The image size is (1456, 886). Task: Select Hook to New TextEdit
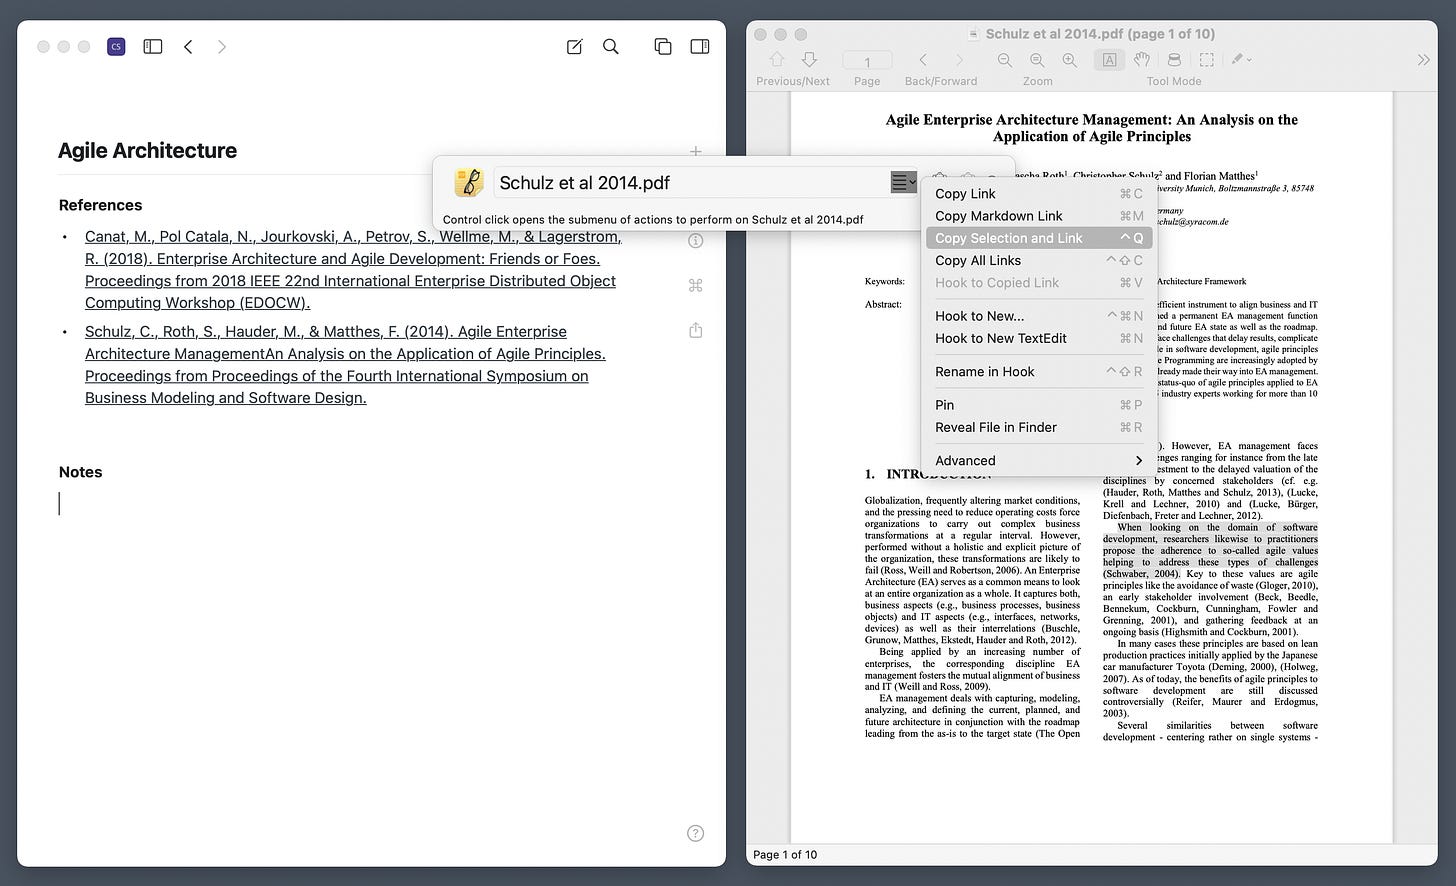[1039, 338]
